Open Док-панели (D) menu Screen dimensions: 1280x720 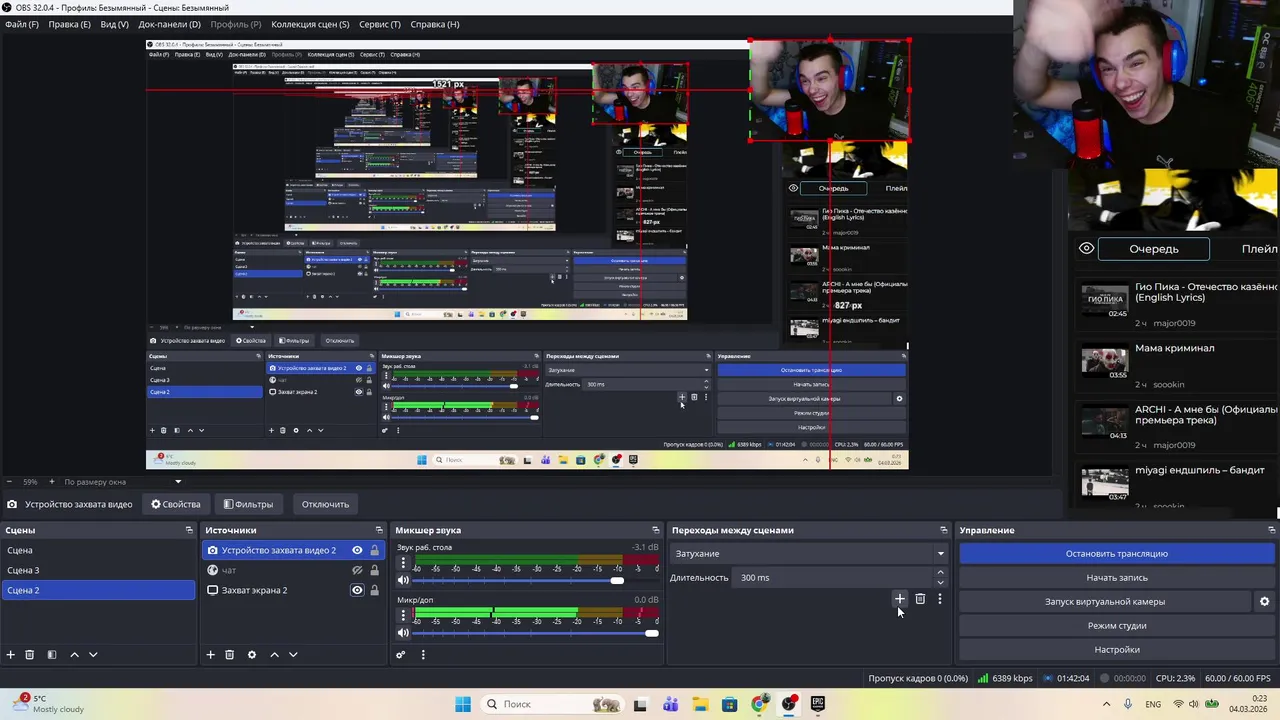pyautogui.click(x=169, y=24)
